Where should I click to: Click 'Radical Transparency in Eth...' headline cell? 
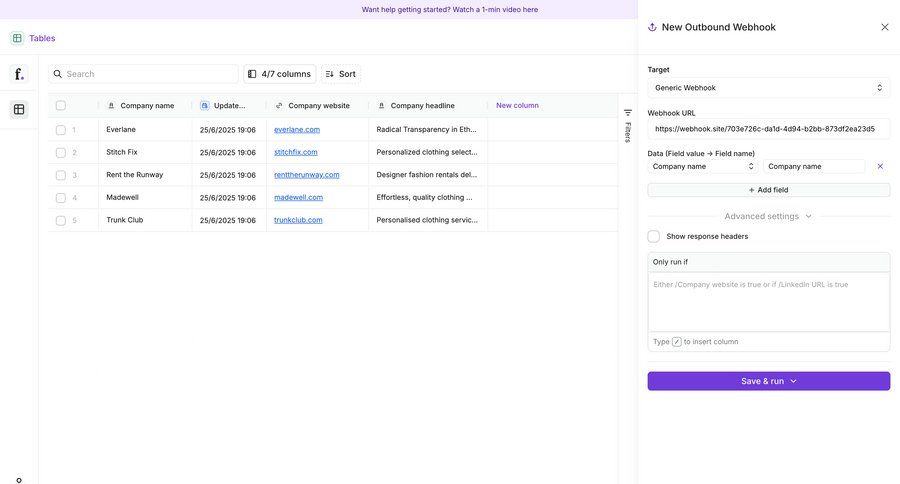428,130
